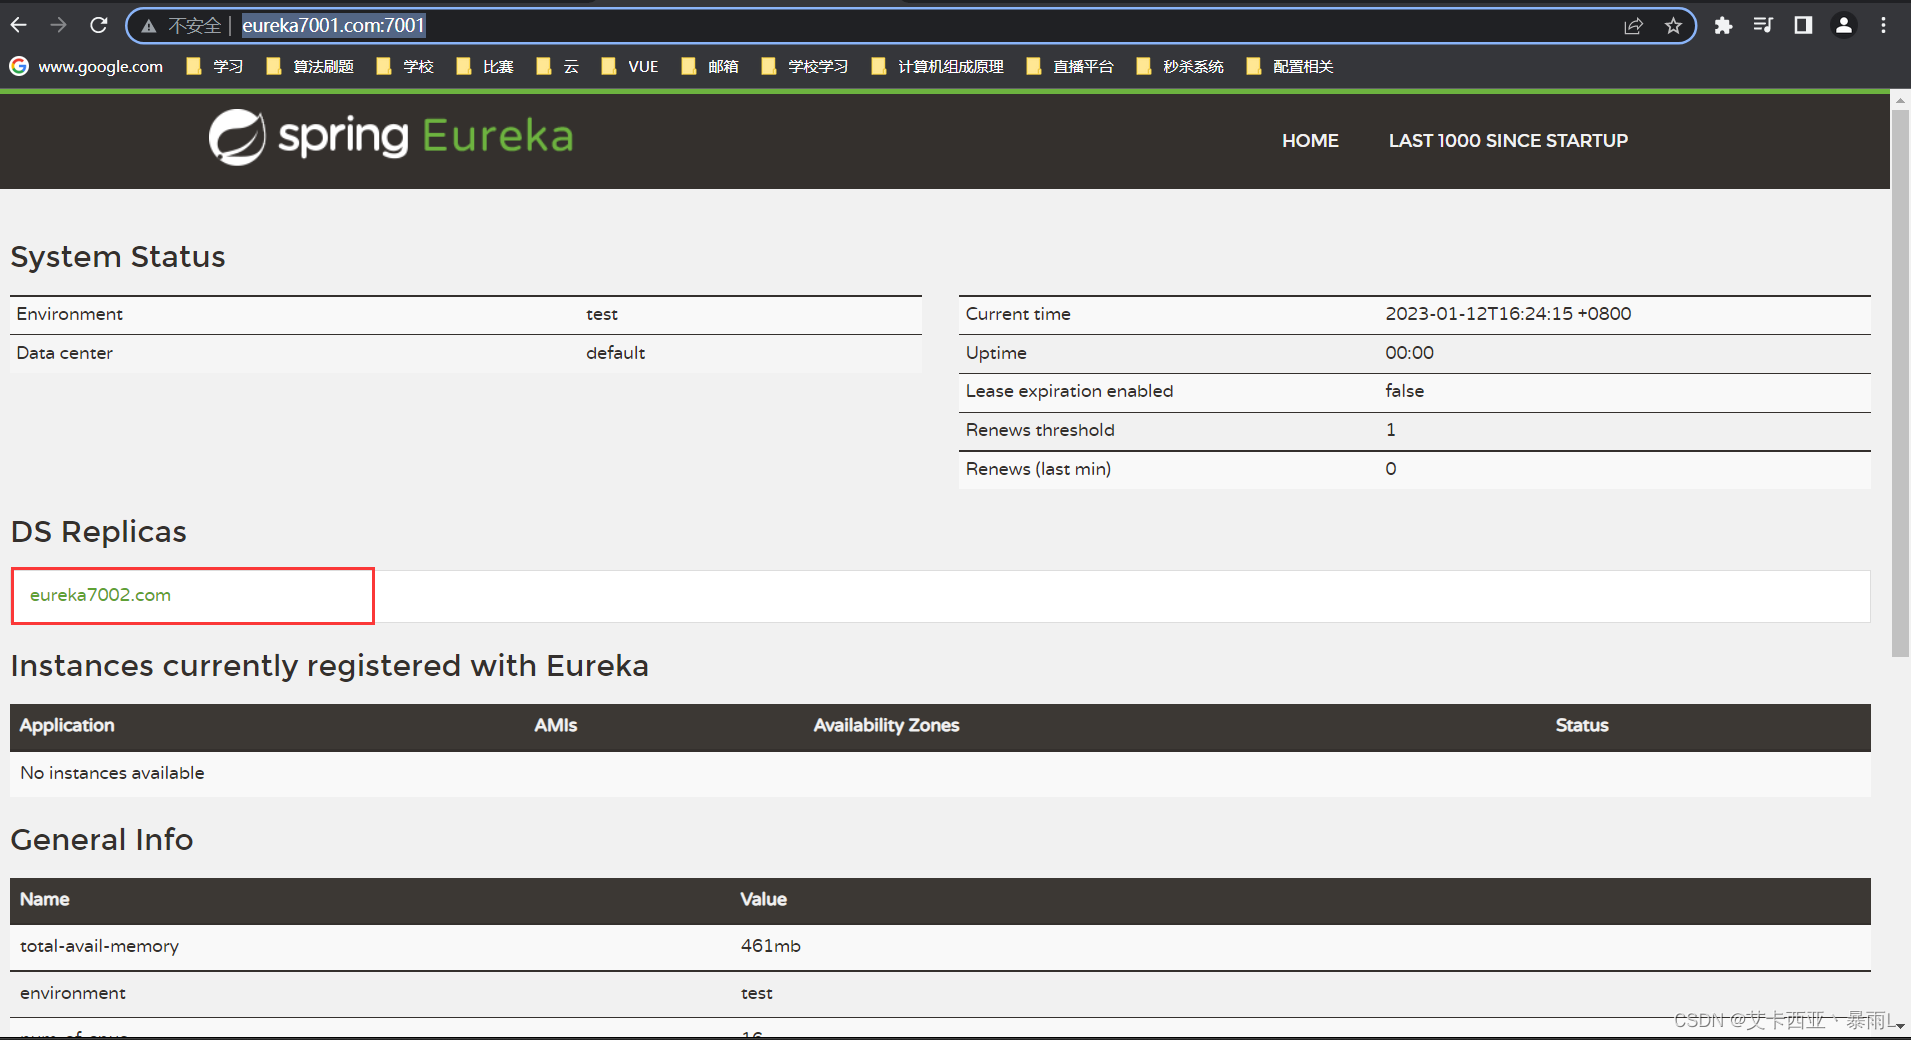
Task: Click the Value column header
Action: 763,900
